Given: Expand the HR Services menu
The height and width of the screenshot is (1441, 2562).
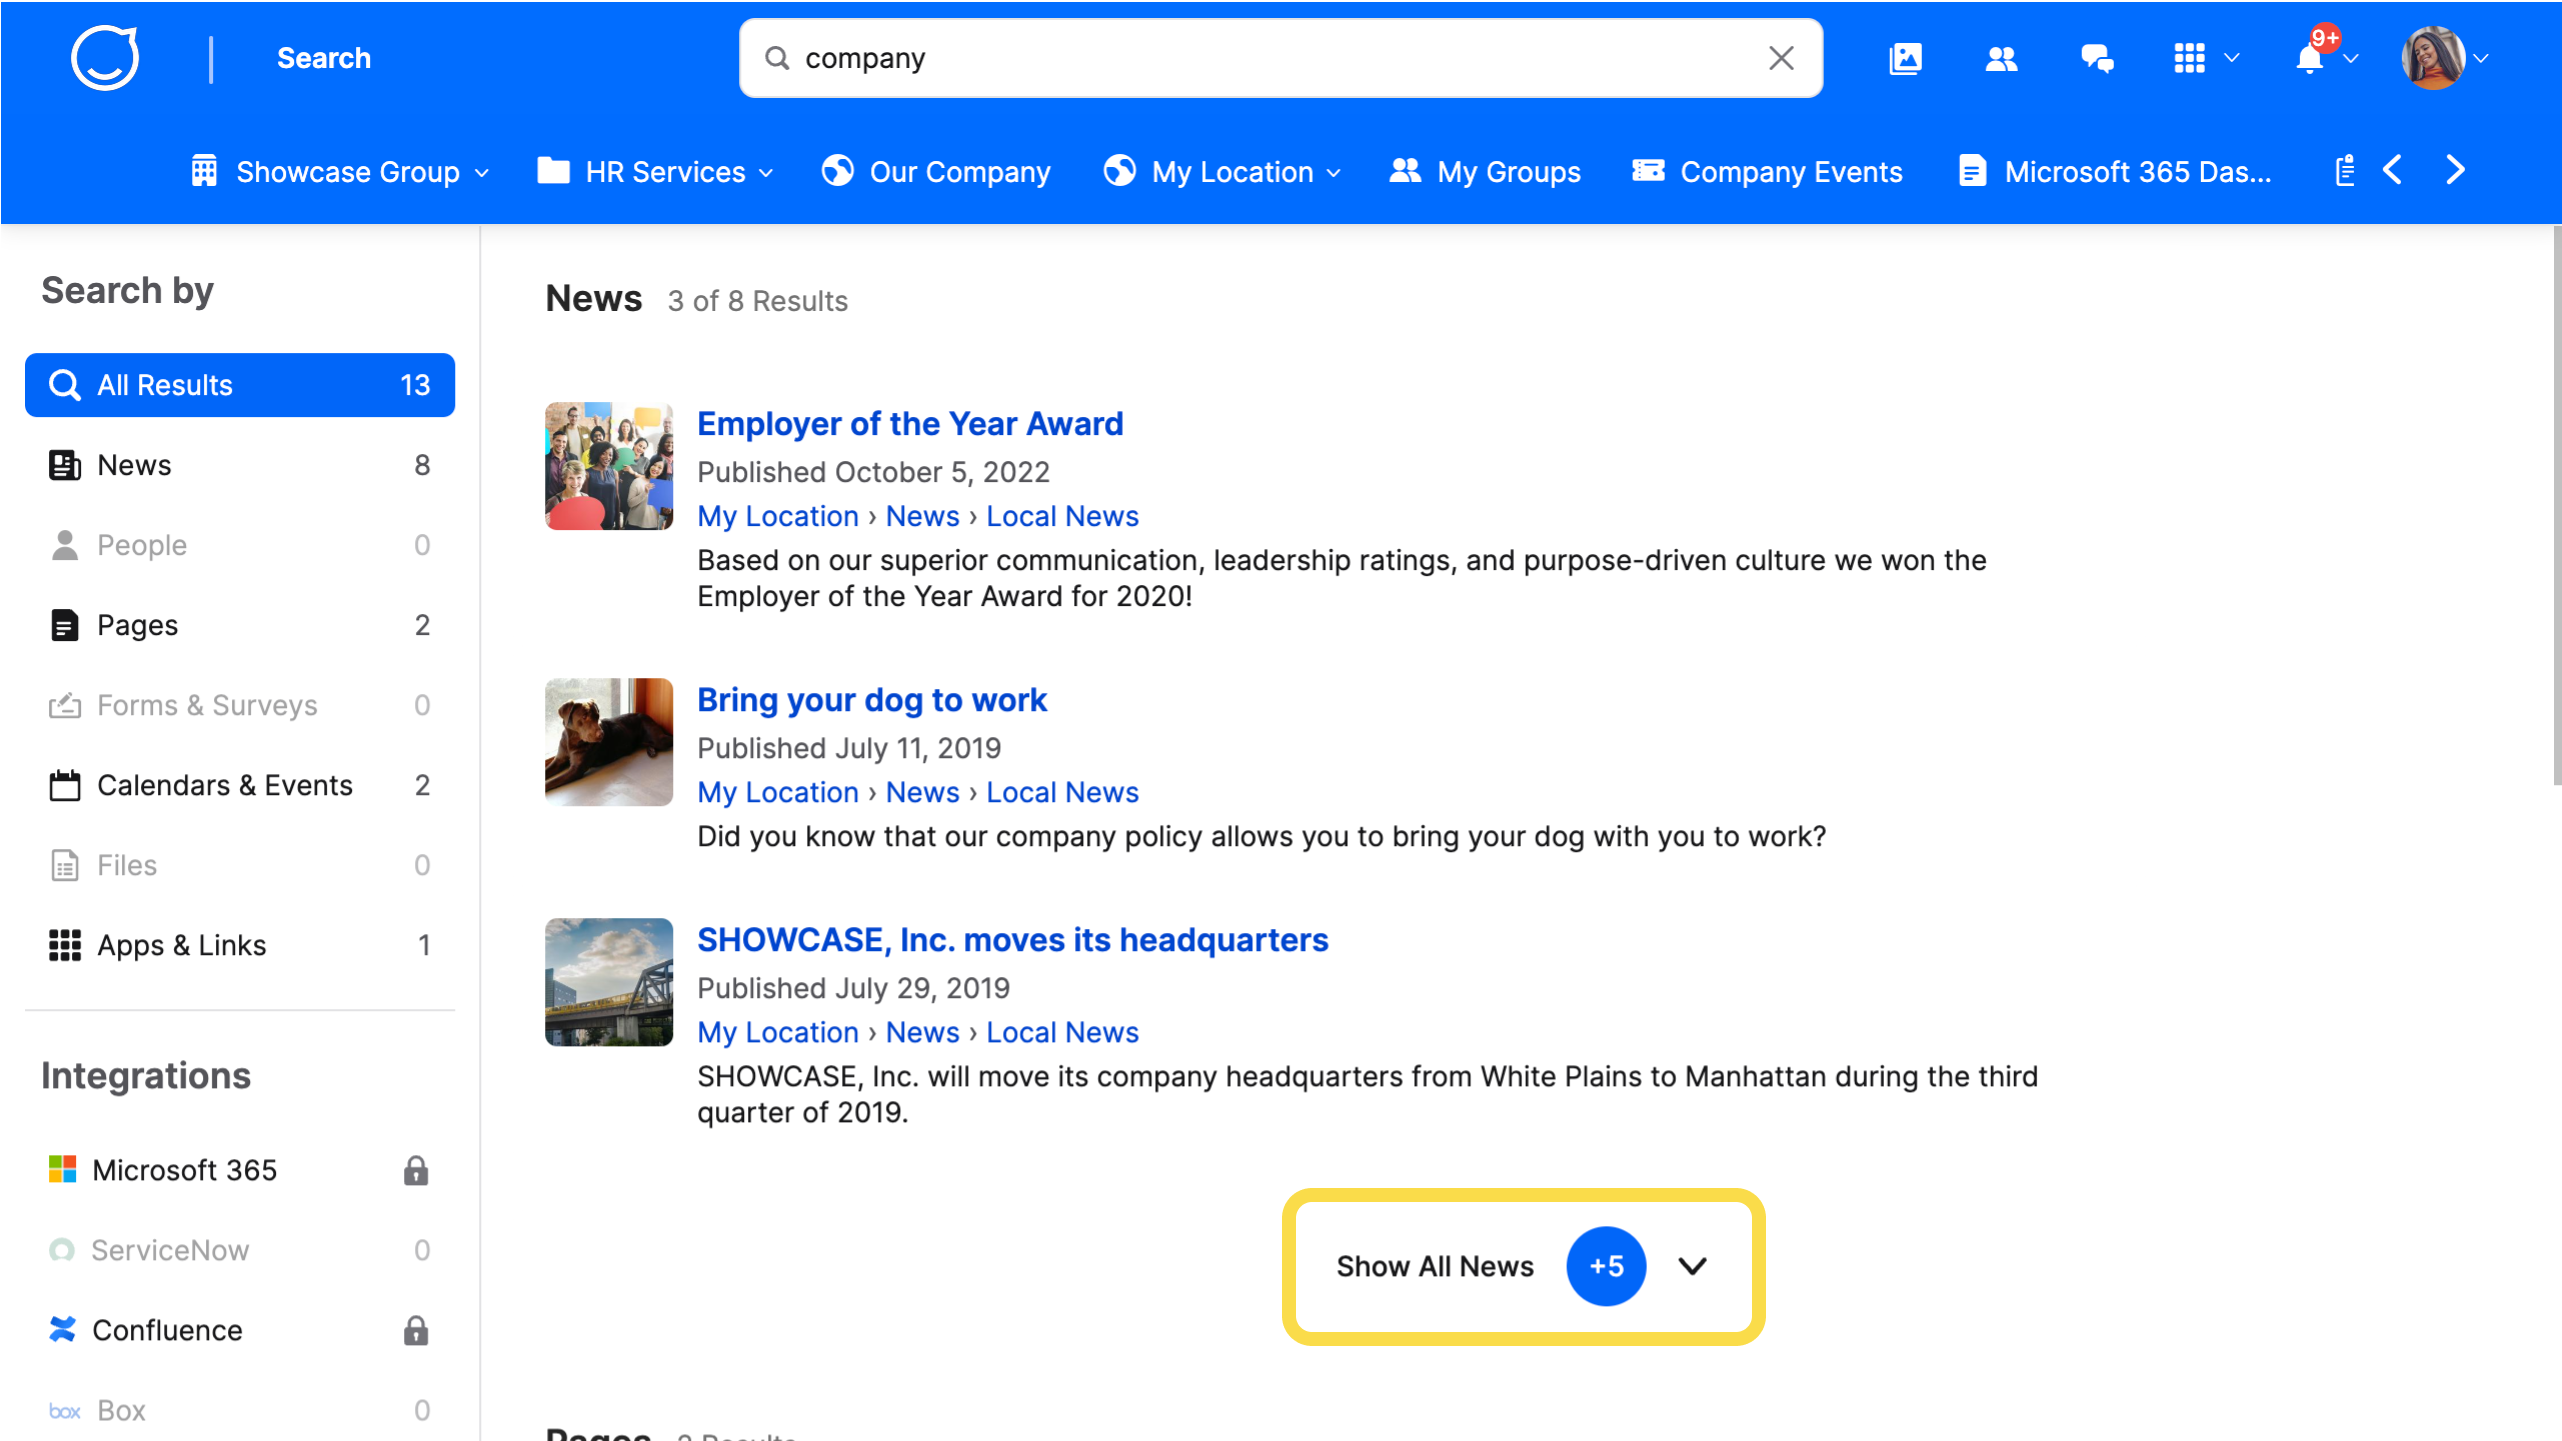Looking at the screenshot, I should pyautogui.click(x=656, y=171).
